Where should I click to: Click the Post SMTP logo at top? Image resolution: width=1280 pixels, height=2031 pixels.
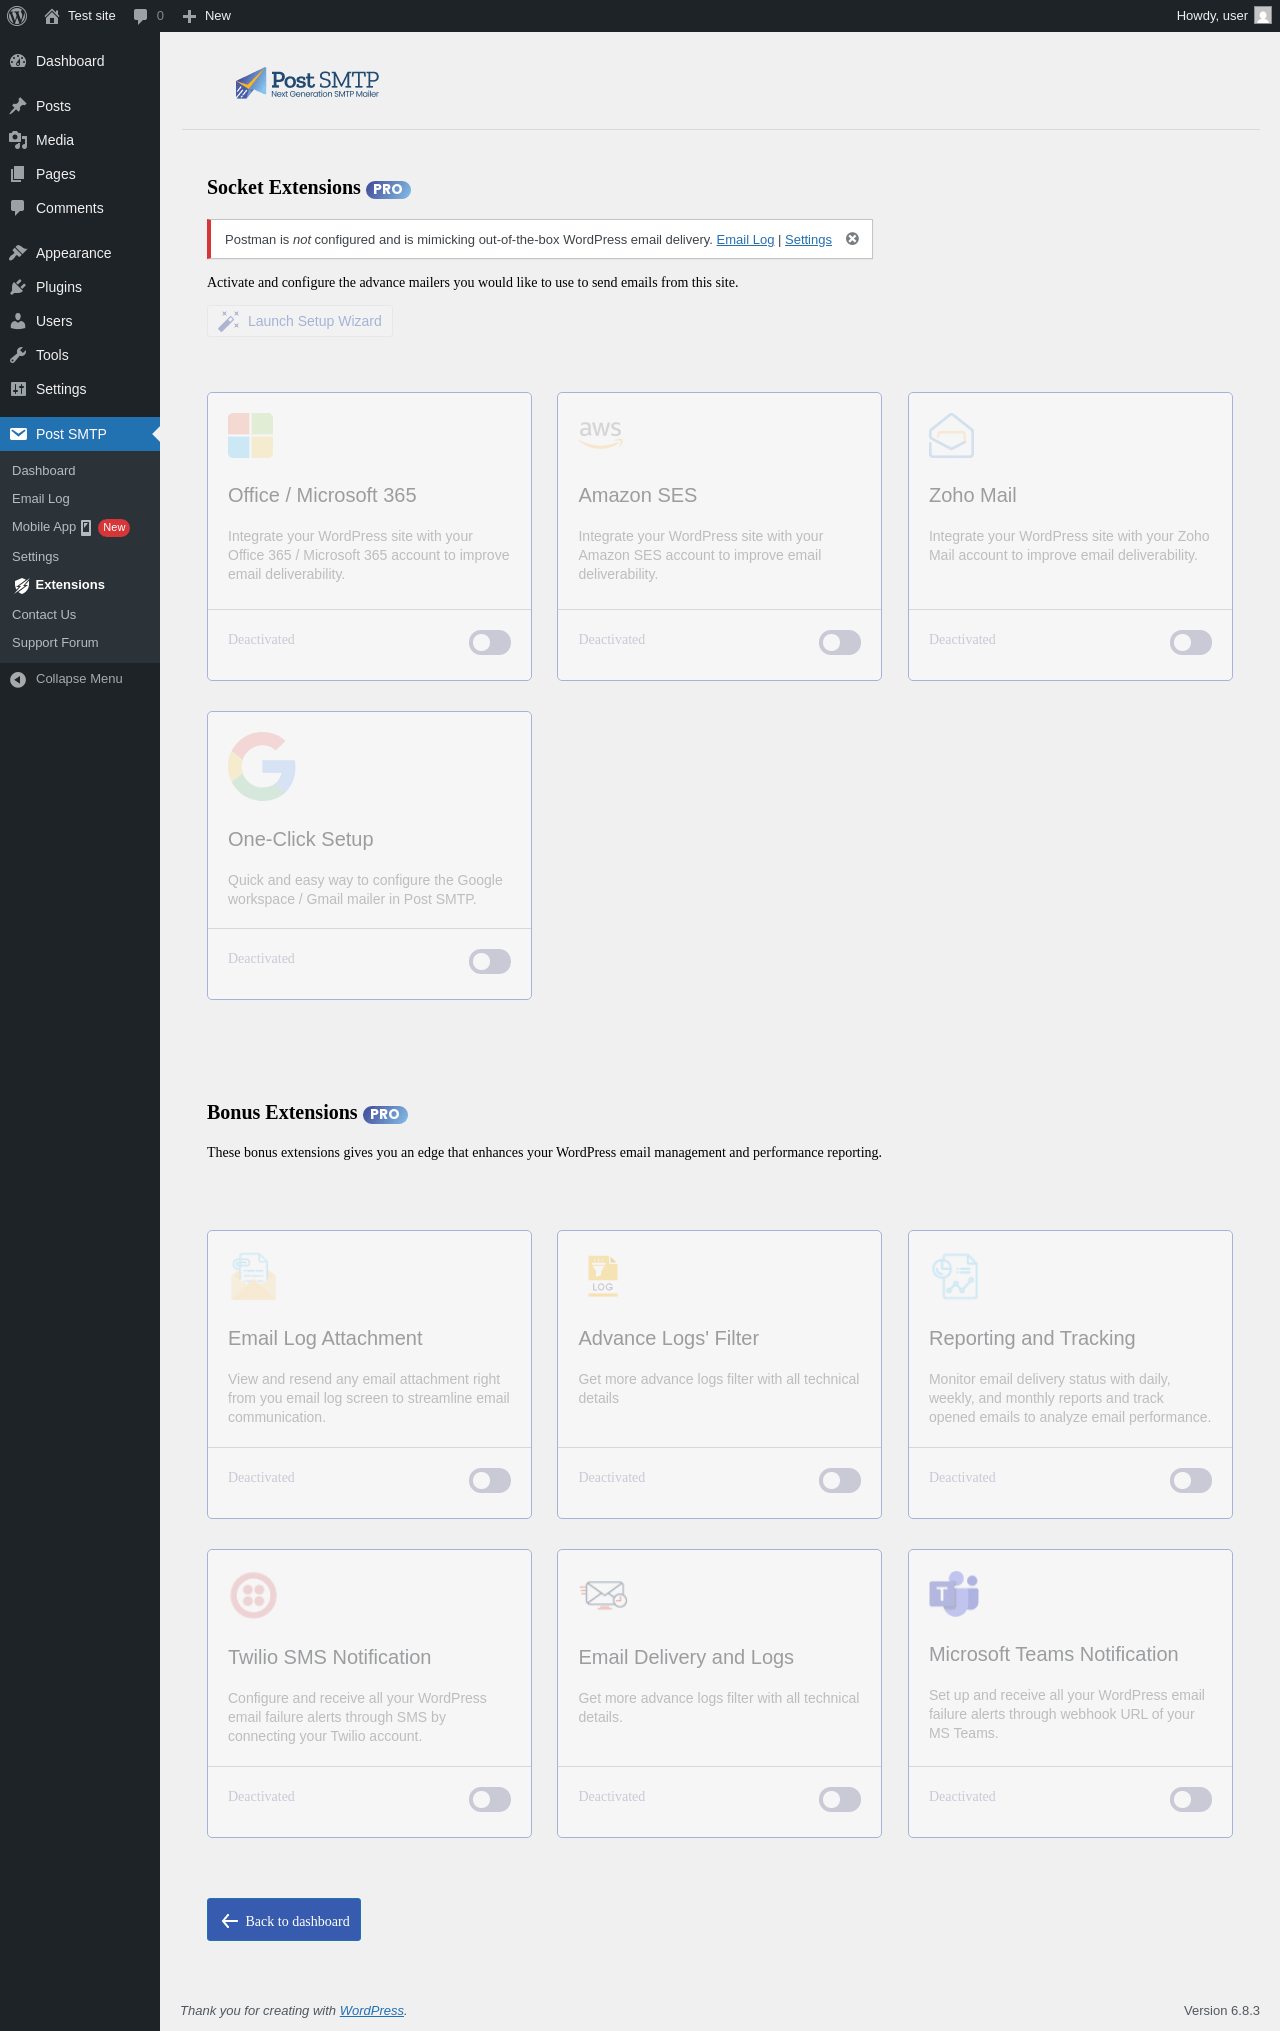[x=307, y=83]
